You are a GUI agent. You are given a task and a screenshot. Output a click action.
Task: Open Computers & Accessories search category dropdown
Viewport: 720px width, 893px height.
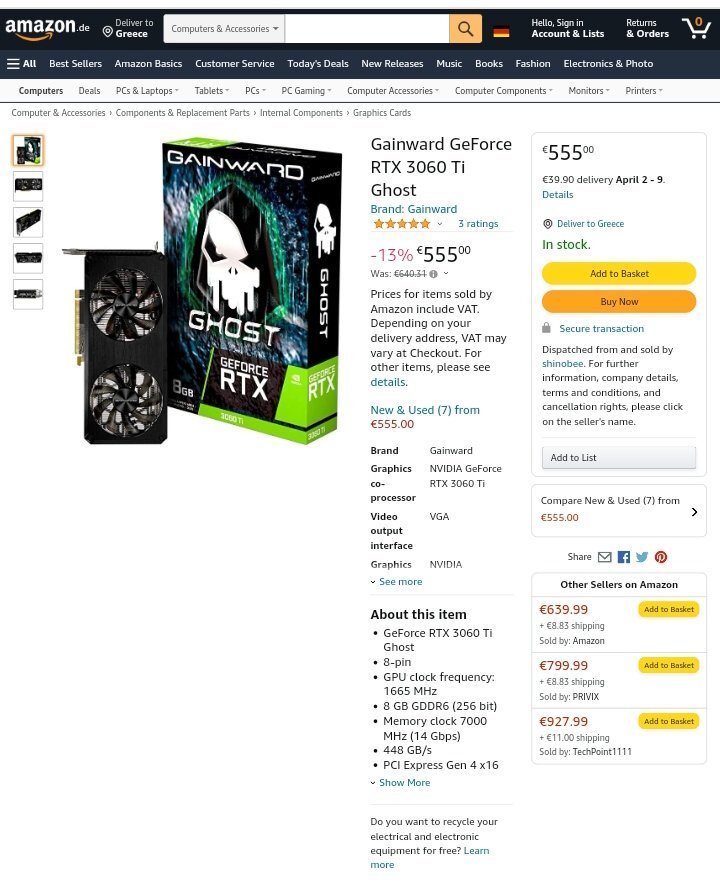coord(224,28)
